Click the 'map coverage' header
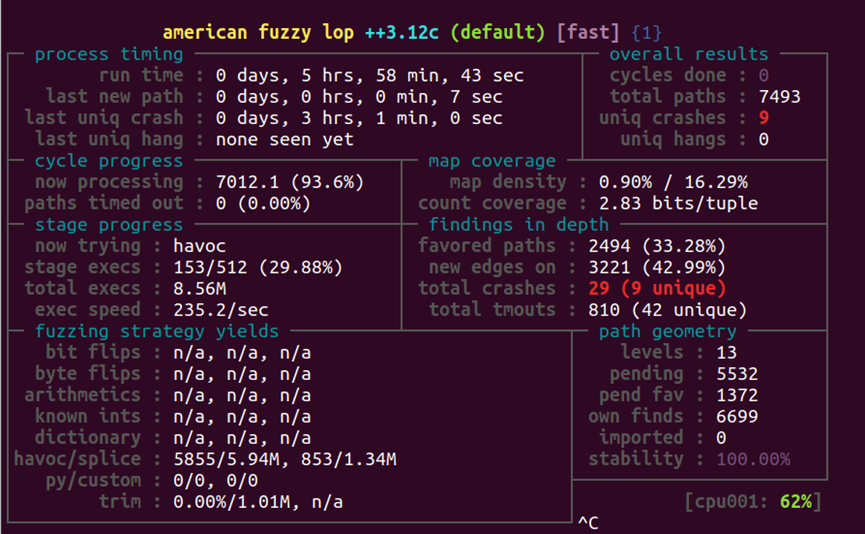Screen dimensions: 865x534 coord(492,161)
